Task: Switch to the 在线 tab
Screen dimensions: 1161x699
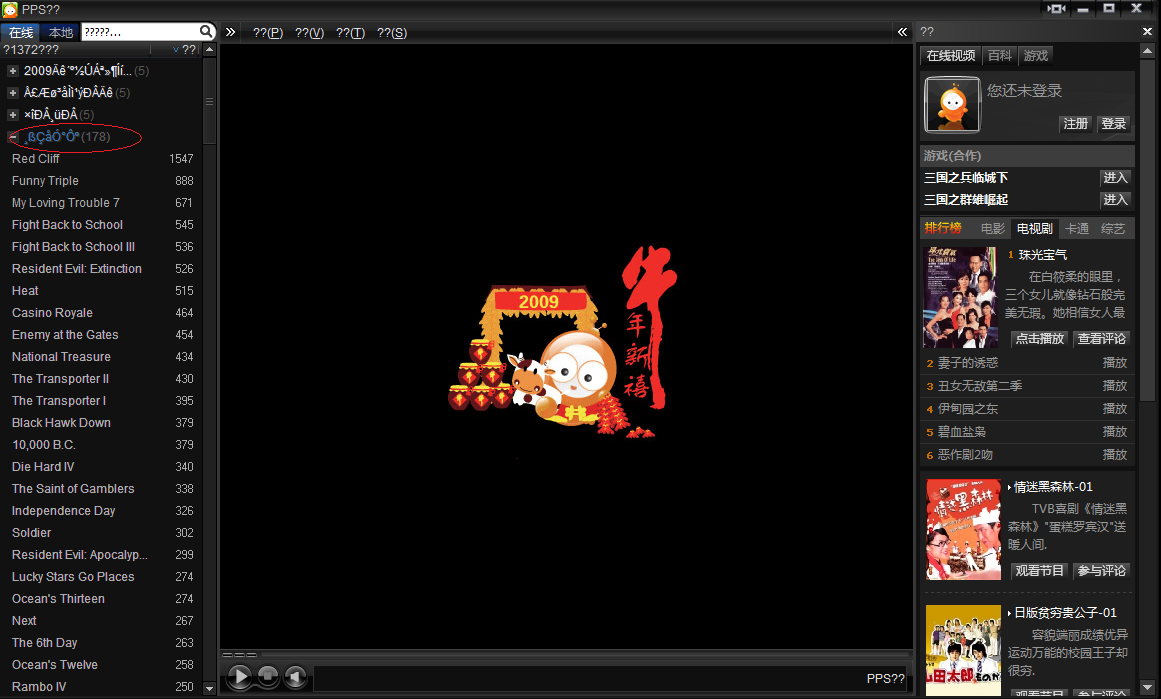Action: [21, 32]
